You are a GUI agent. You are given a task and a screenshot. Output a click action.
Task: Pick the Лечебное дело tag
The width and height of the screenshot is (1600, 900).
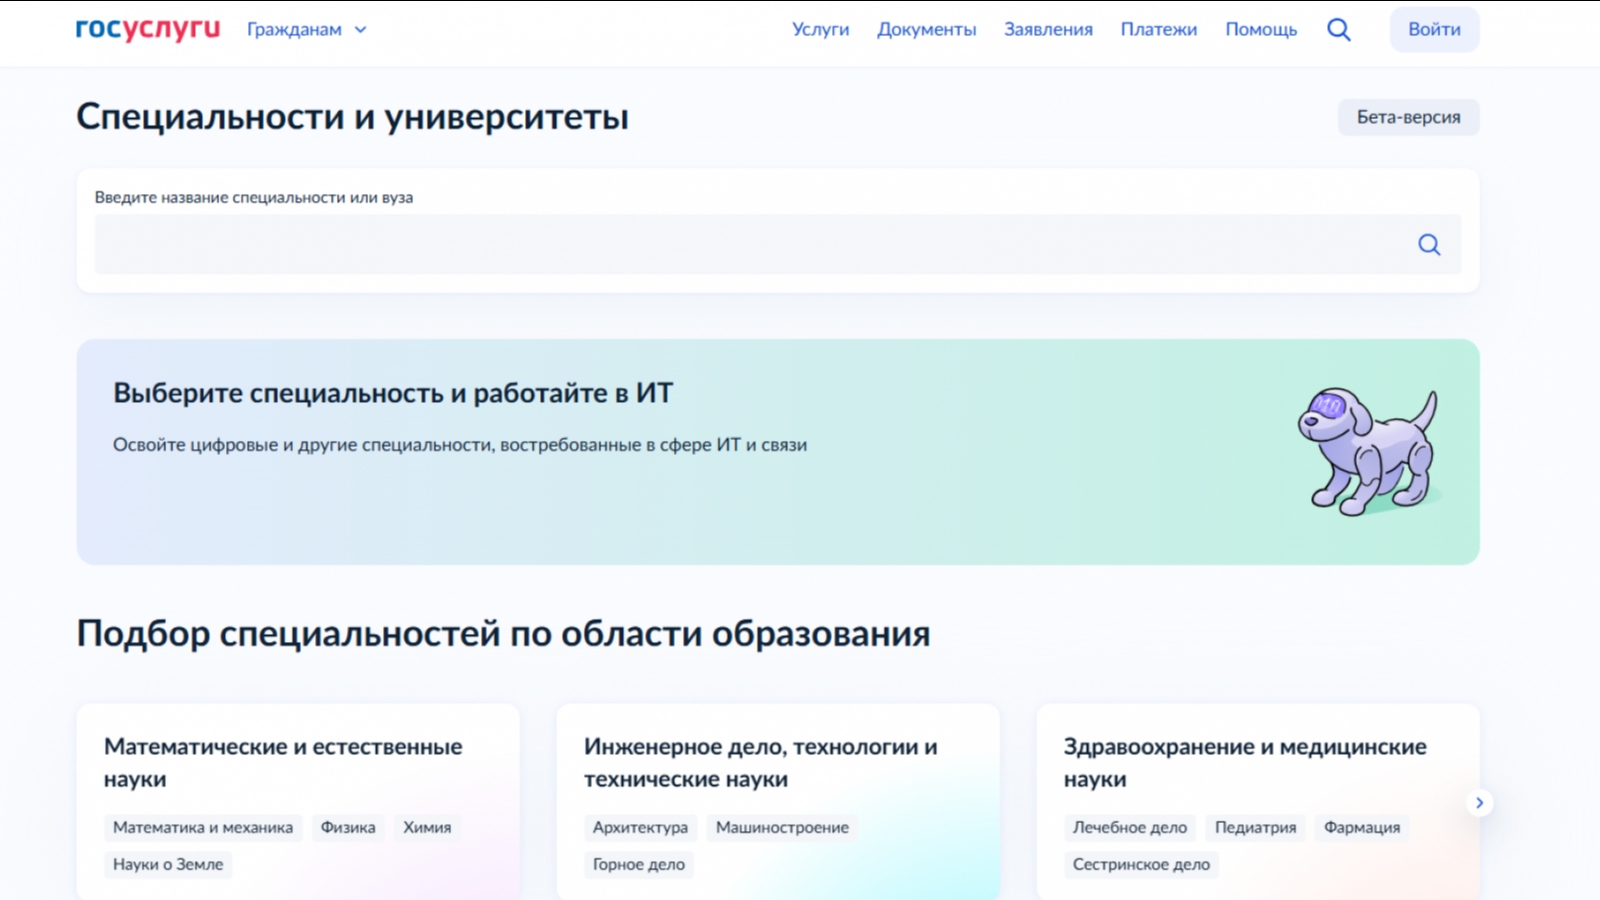pos(1130,827)
